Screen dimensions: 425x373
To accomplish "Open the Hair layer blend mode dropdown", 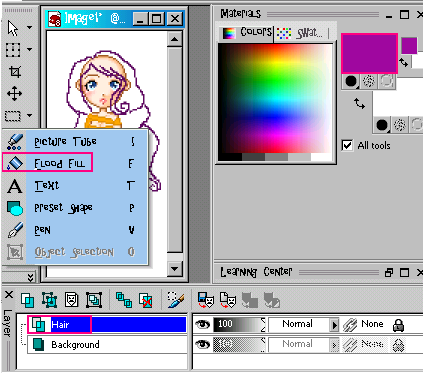I will pyautogui.click(x=334, y=324).
